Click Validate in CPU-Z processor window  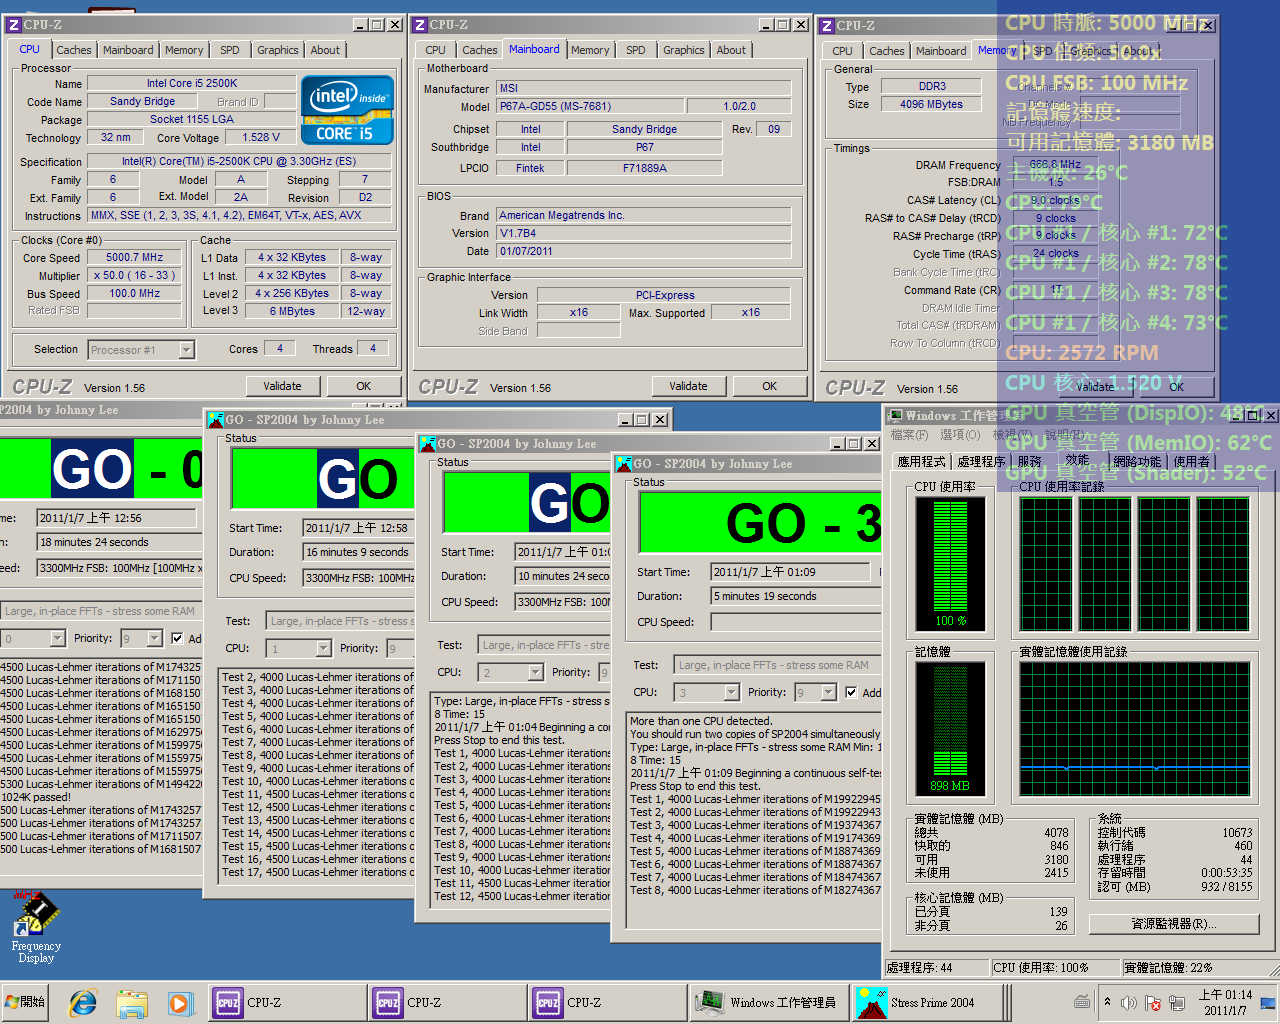[x=282, y=386]
